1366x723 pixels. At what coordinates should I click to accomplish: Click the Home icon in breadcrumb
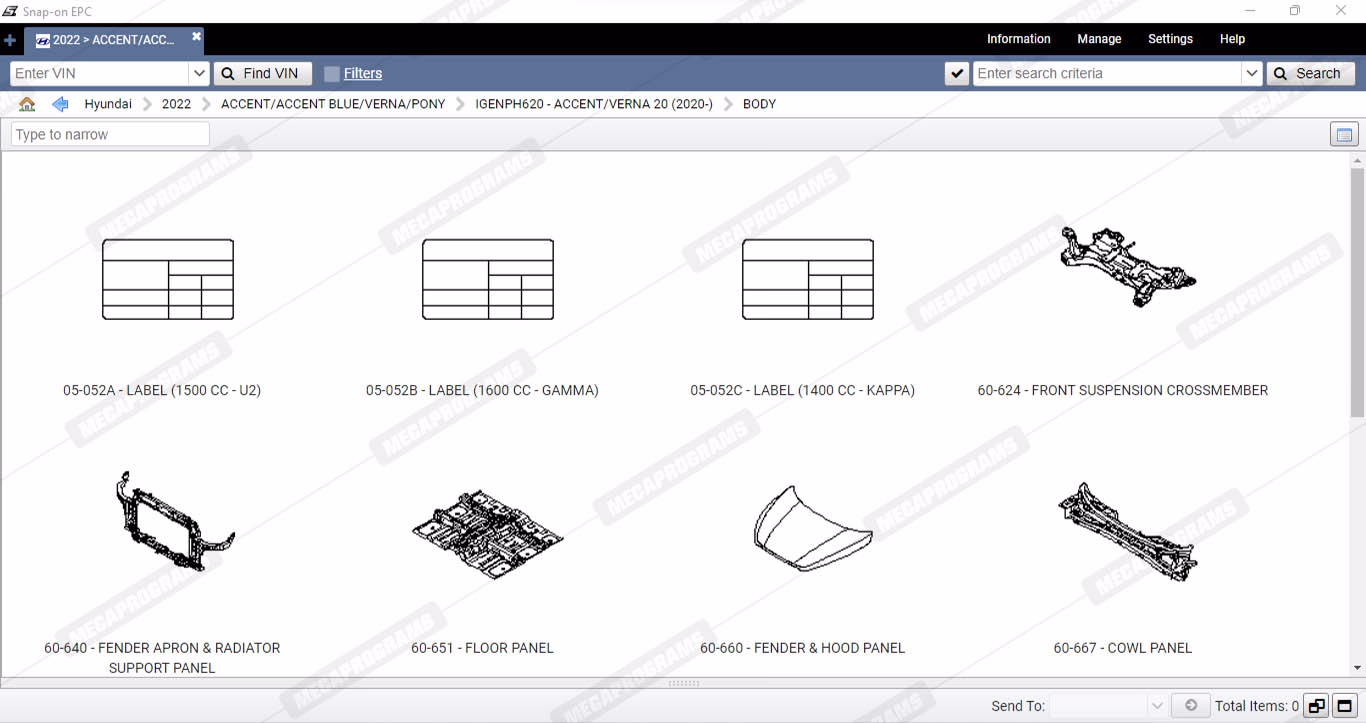27,104
